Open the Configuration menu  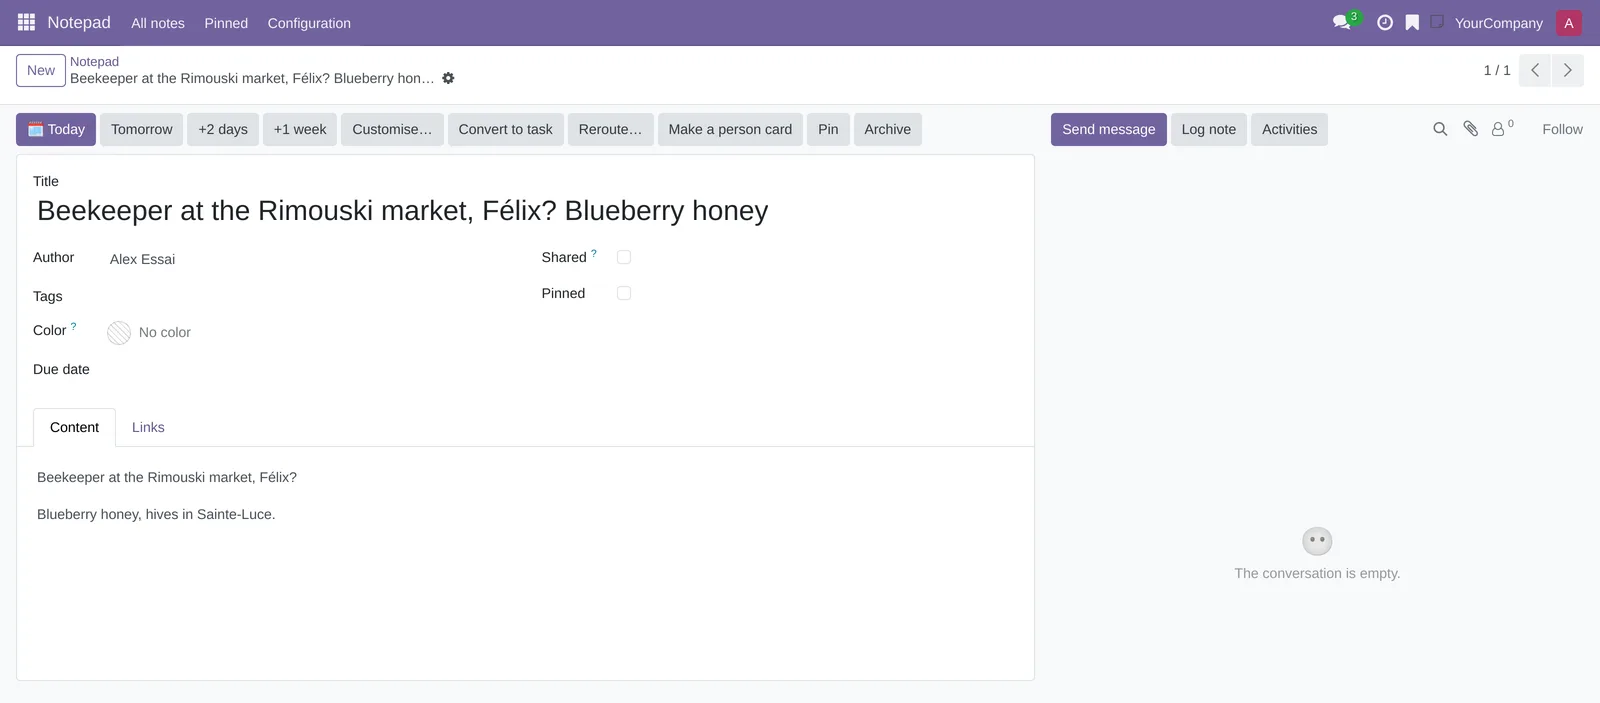(309, 23)
